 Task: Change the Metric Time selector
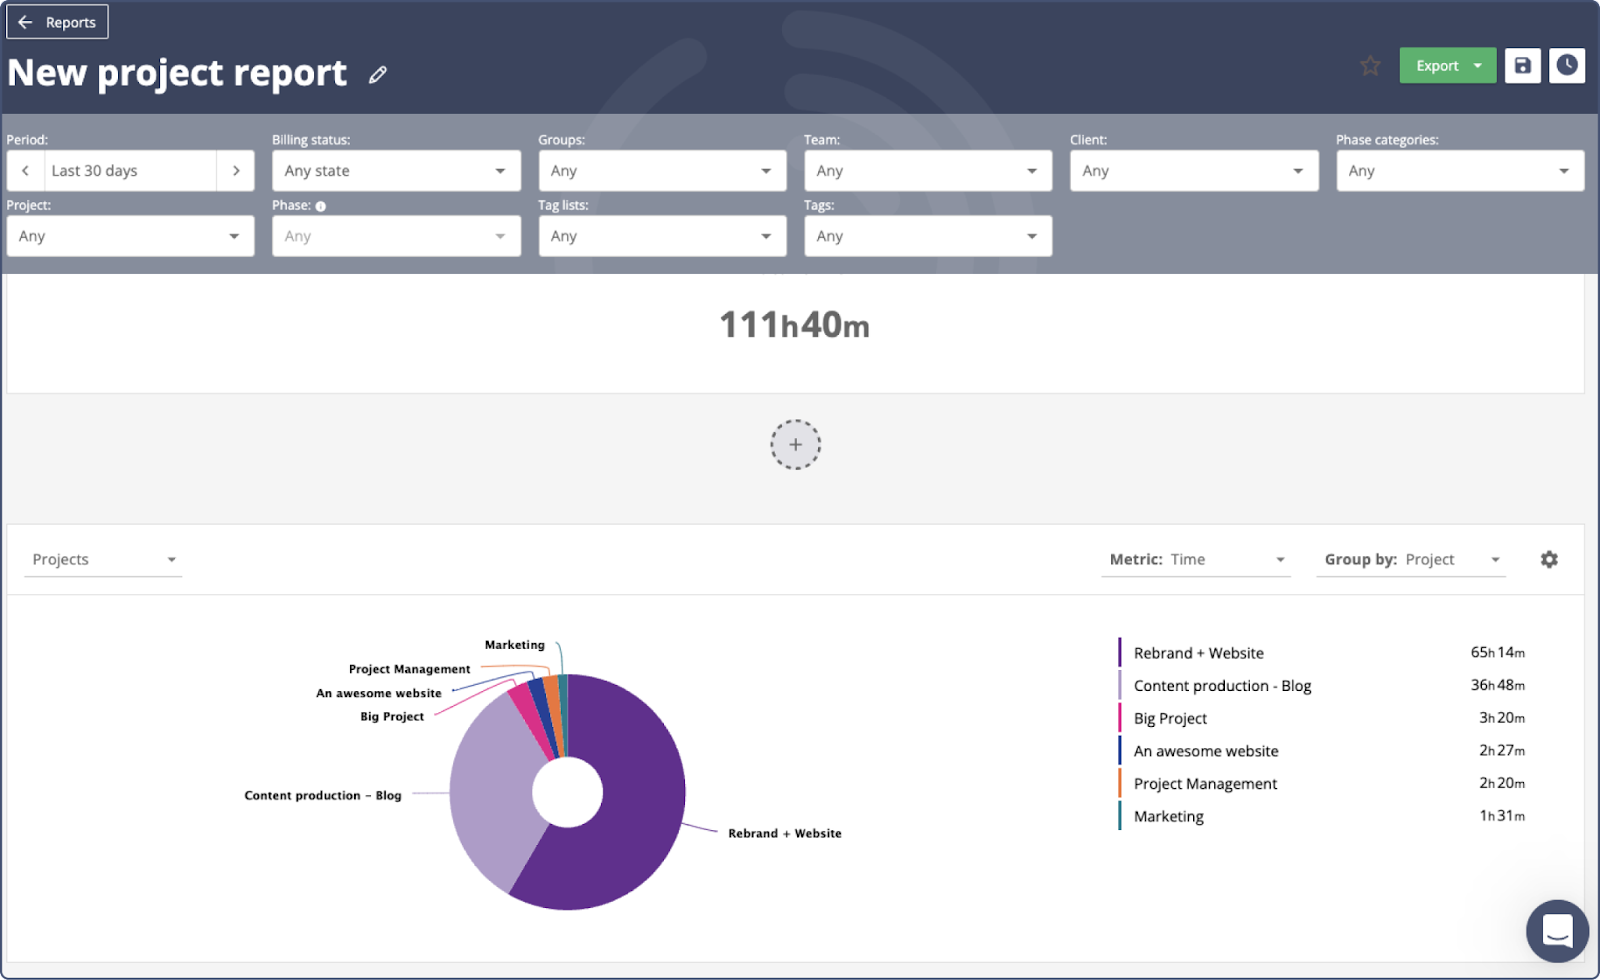1196,560
